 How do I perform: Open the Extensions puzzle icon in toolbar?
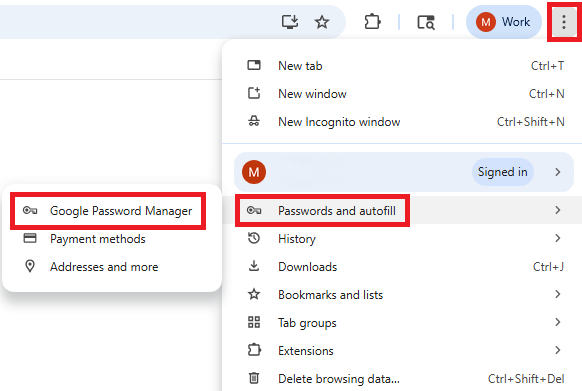pyautogui.click(x=372, y=22)
